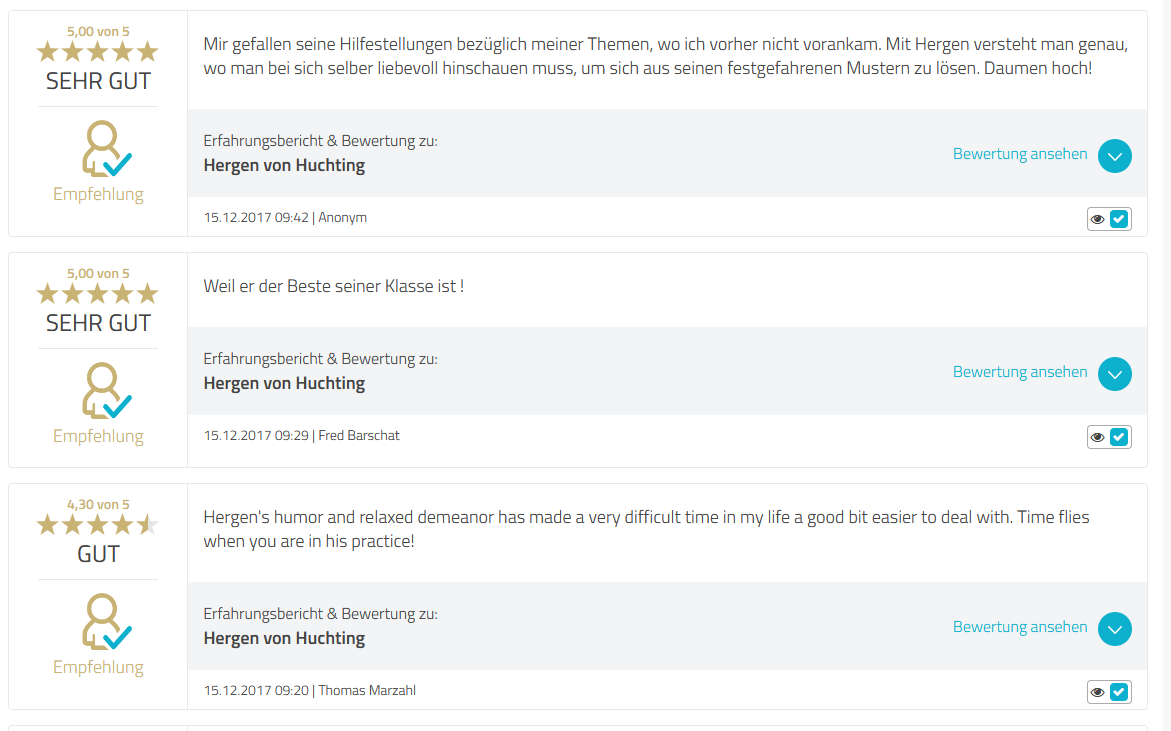Image resolution: width=1171 pixels, height=731 pixels.
Task: Toggle the blue checkbox on Anonym's review
Action: point(1119,219)
